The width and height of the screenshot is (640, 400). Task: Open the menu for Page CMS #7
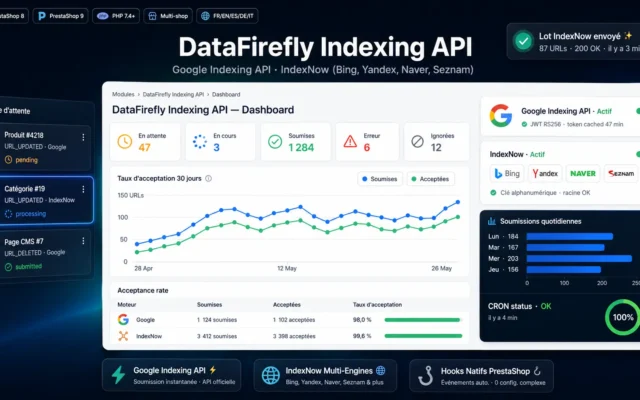tap(83, 241)
